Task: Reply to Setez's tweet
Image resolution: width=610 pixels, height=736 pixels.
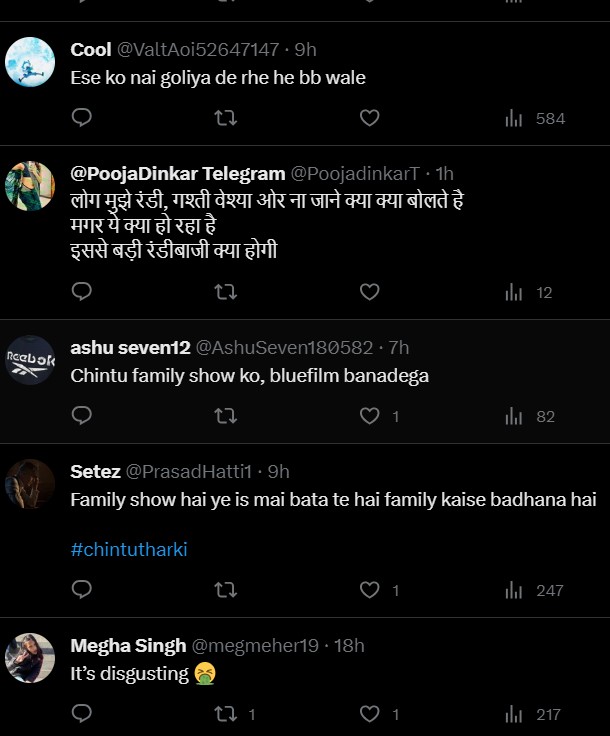Action: point(83,590)
